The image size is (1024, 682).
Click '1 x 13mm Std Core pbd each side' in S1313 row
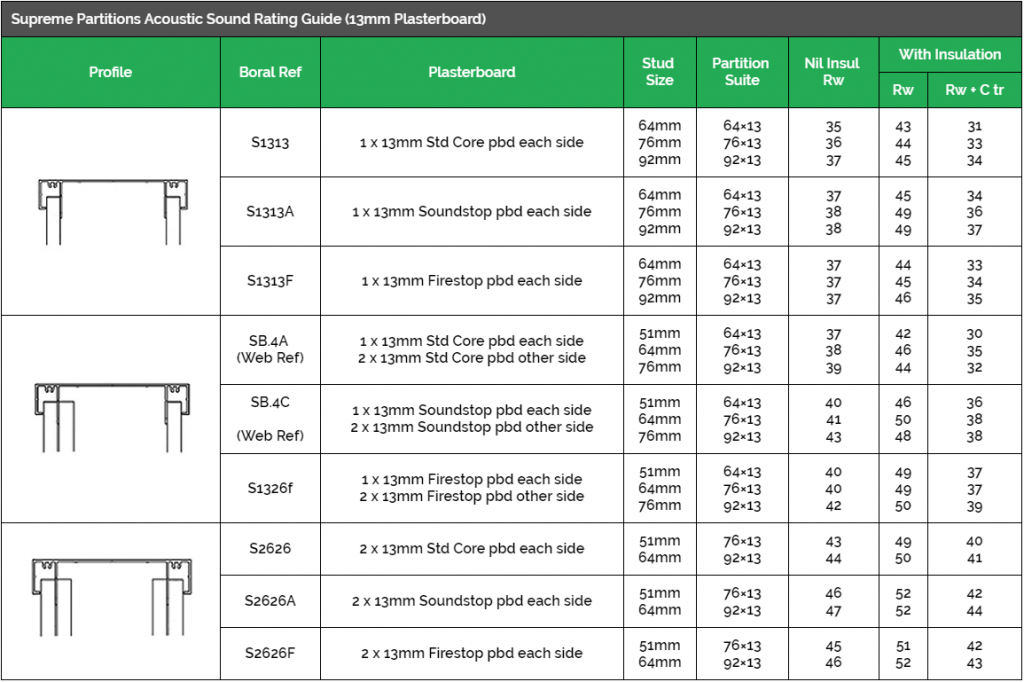pyautogui.click(x=472, y=142)
